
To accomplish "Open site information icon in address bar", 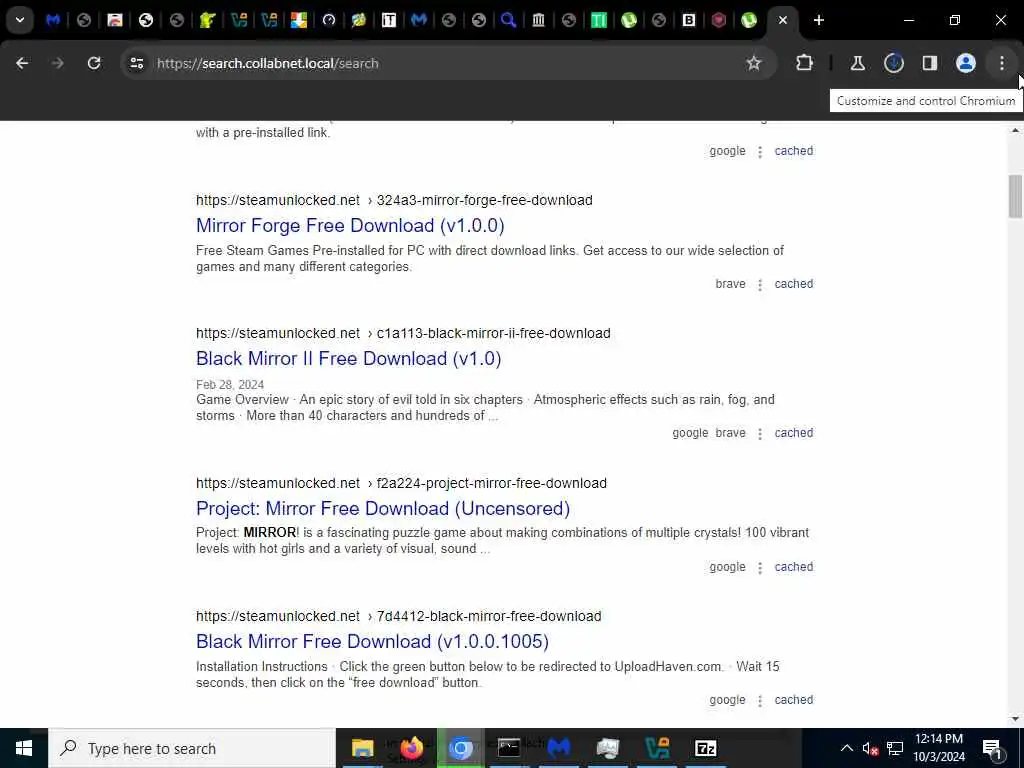I will point(136,63).
